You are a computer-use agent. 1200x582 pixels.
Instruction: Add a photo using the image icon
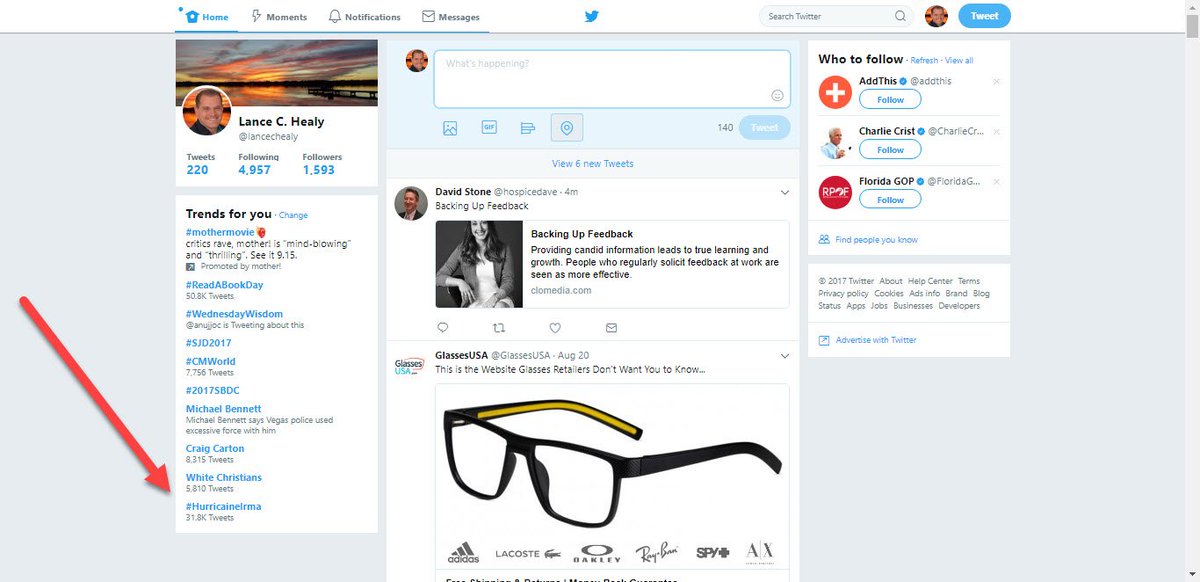coord(450,128)
